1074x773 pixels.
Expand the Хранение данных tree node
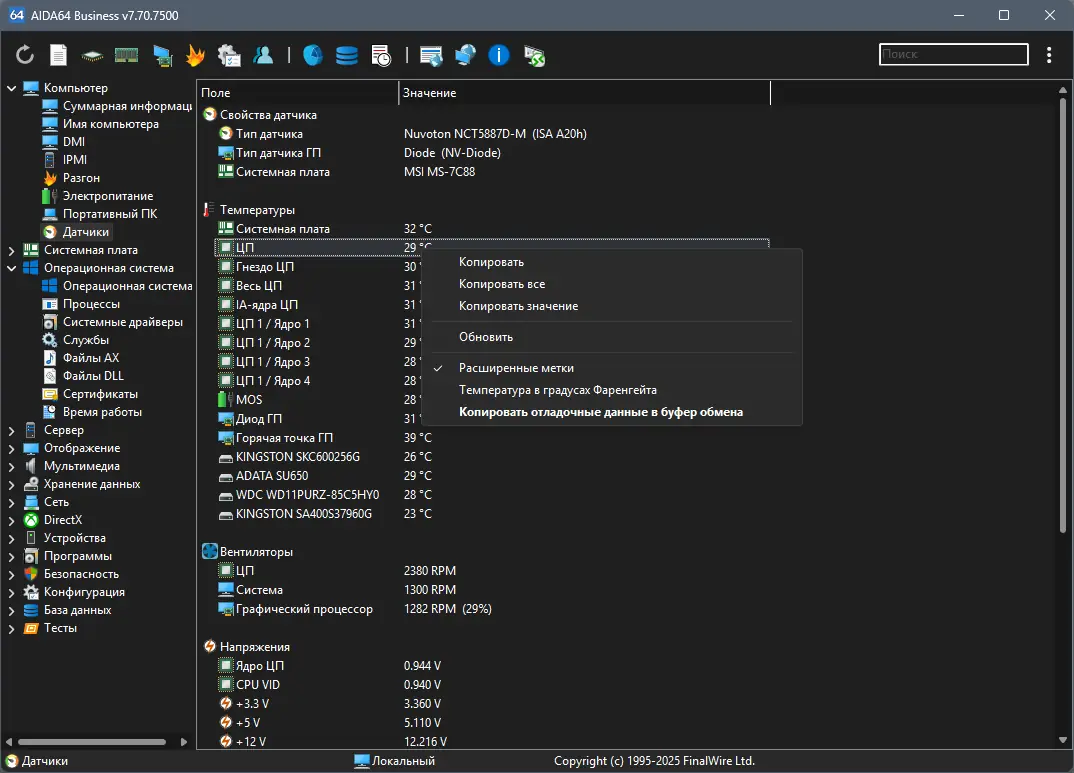(11, 485)
